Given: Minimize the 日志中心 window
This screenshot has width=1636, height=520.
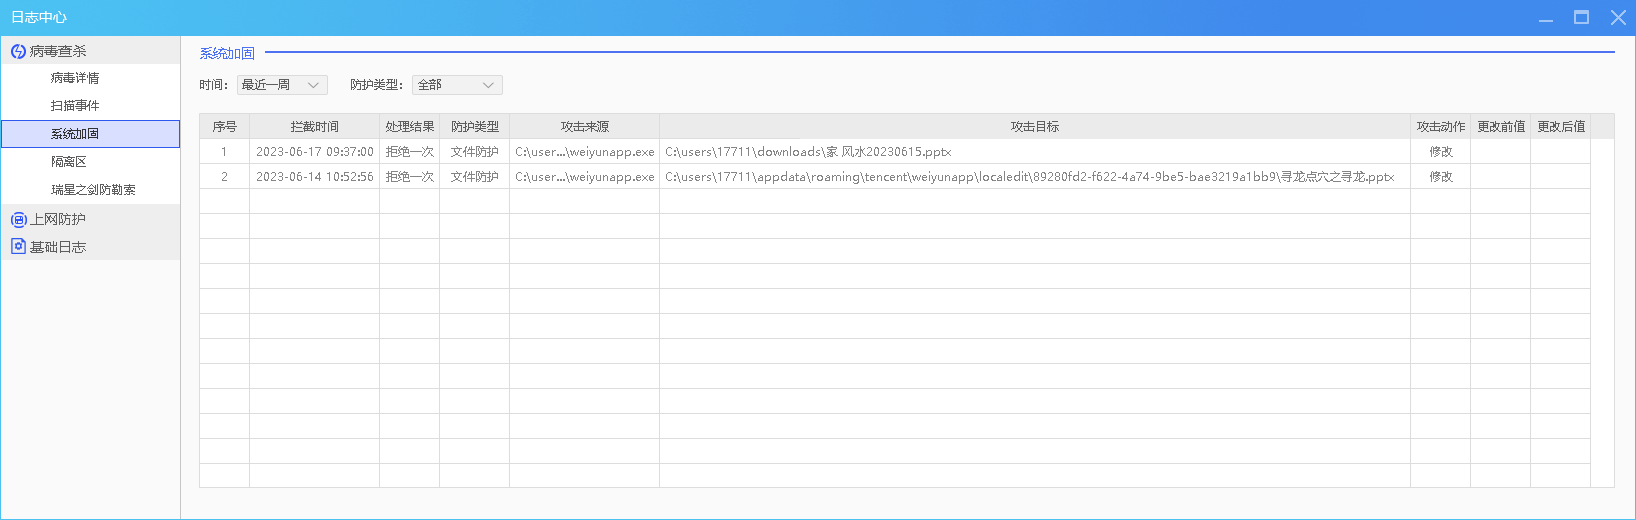Looking at the screenshot, I should (x=1546, y=18).
